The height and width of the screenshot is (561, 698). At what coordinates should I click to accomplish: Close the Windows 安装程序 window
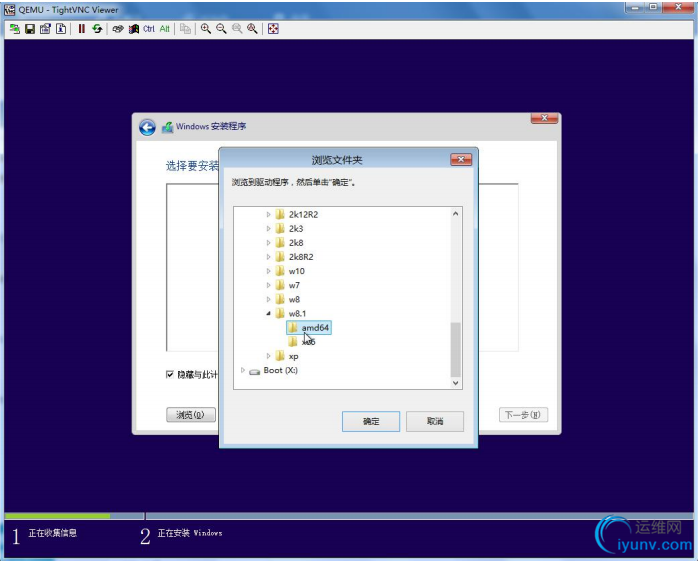[x=544, y=118]
